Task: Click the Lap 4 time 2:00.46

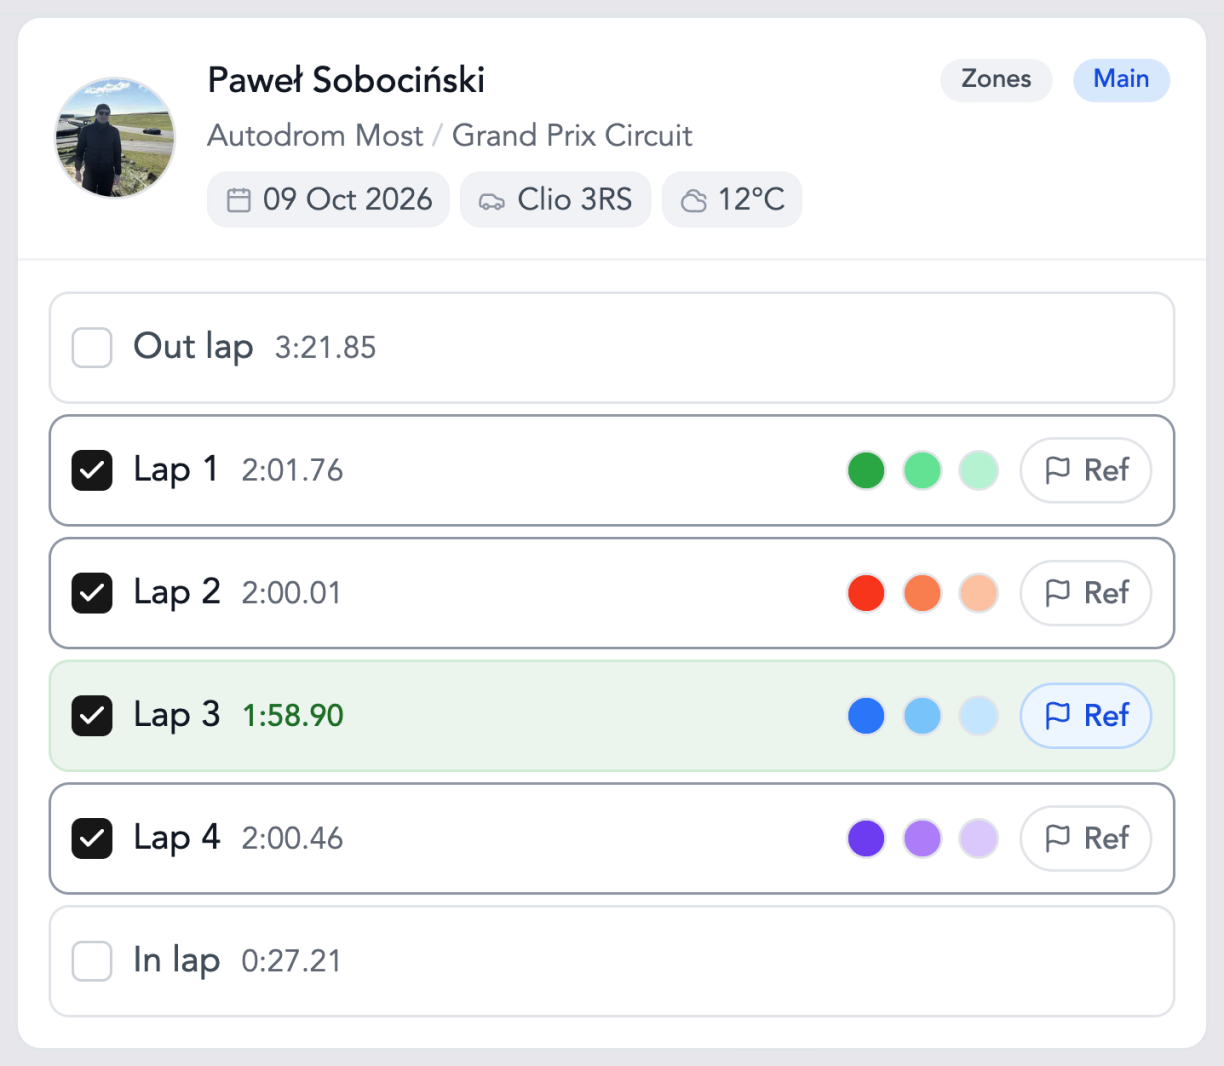Action: [292, 839]
